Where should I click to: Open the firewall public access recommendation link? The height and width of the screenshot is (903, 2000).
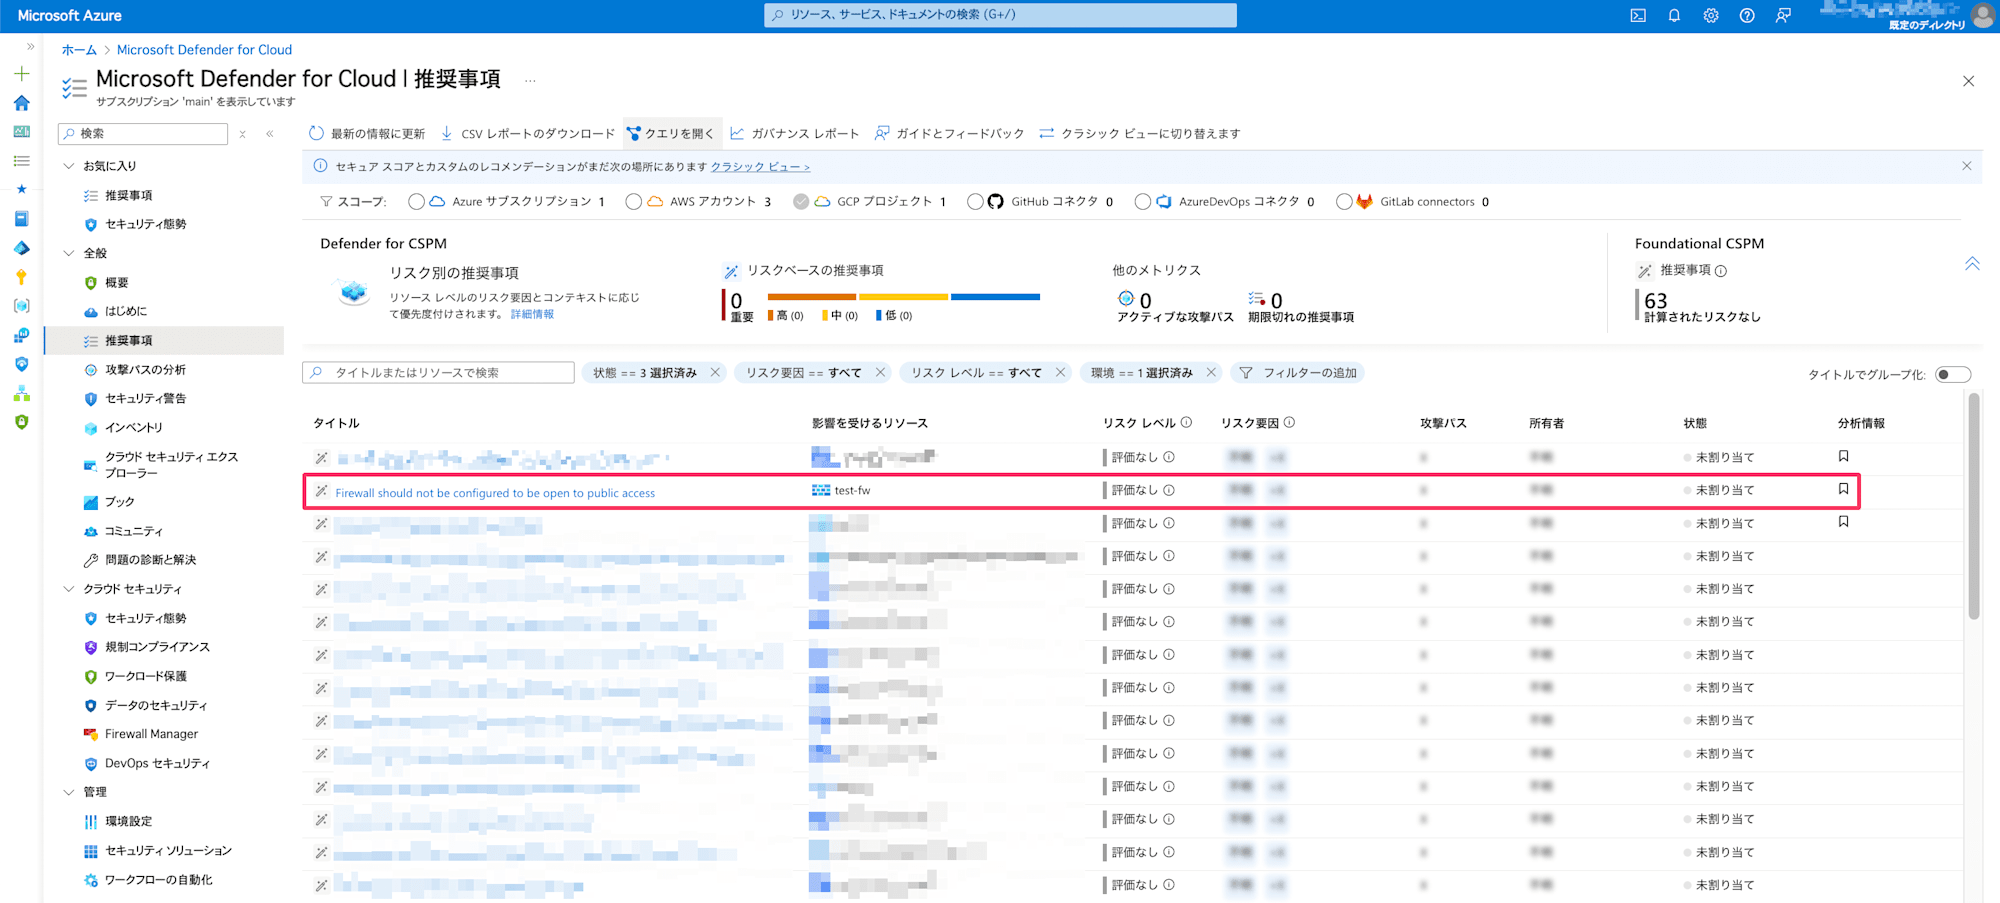tap(495, 493)
